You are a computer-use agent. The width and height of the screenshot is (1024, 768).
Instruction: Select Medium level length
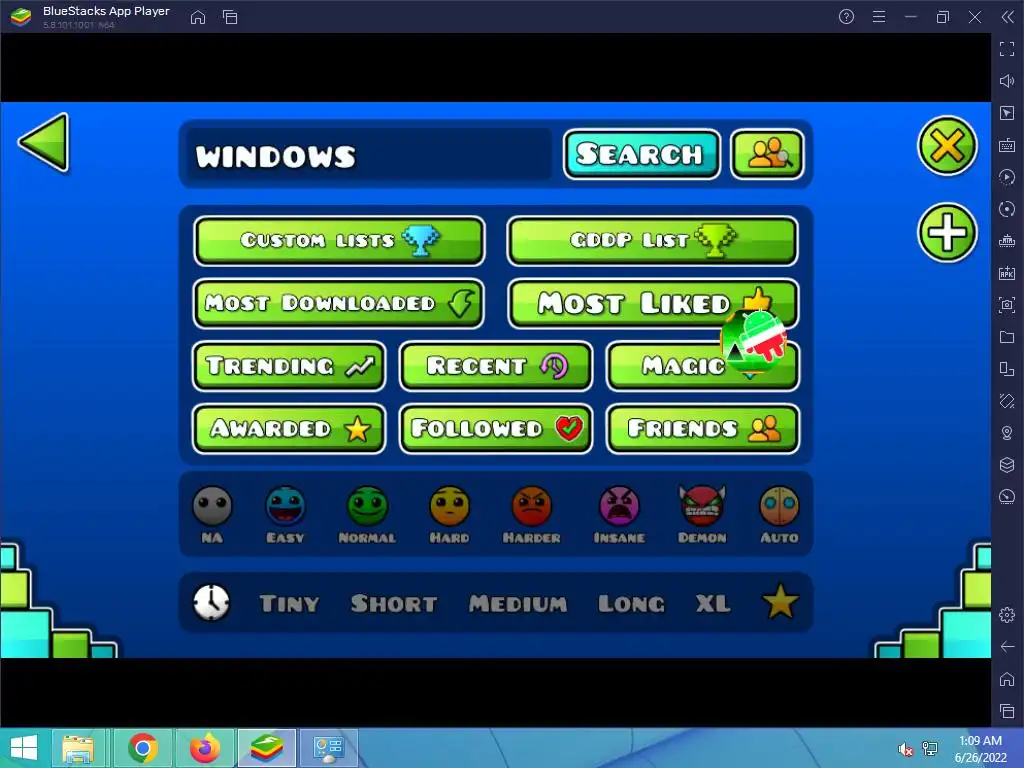(518, 603)
